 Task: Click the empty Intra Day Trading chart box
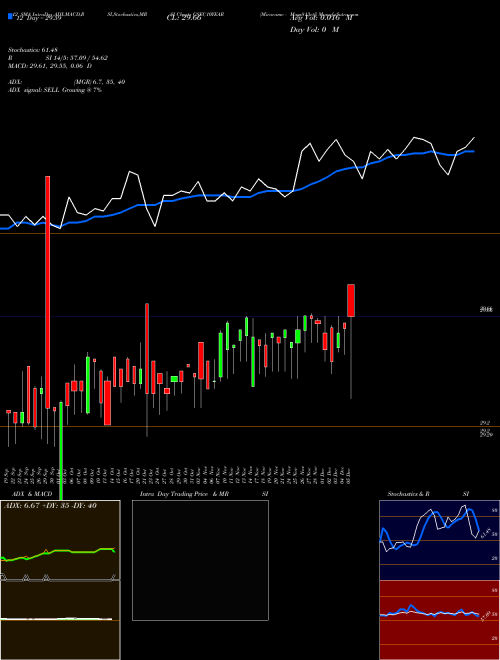(x=200, y=560)
